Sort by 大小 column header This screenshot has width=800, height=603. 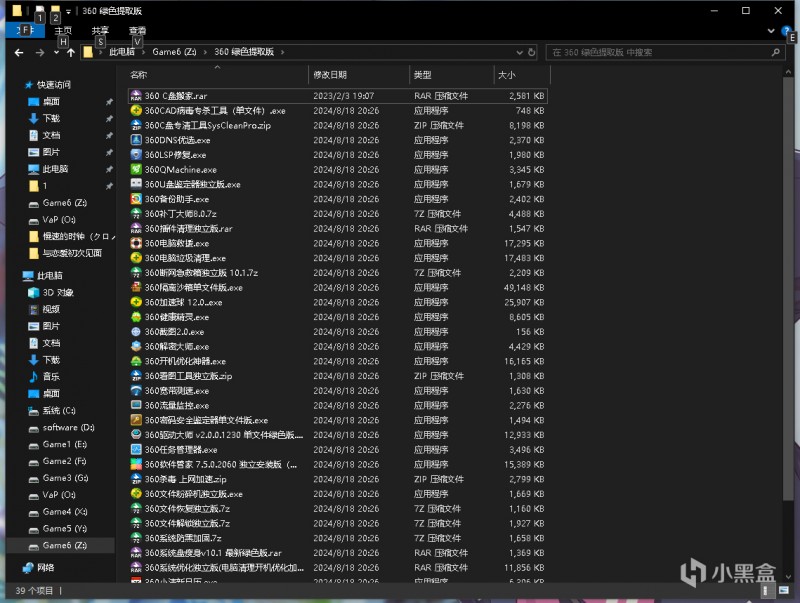pyautogui.click(x=522, y=75)
